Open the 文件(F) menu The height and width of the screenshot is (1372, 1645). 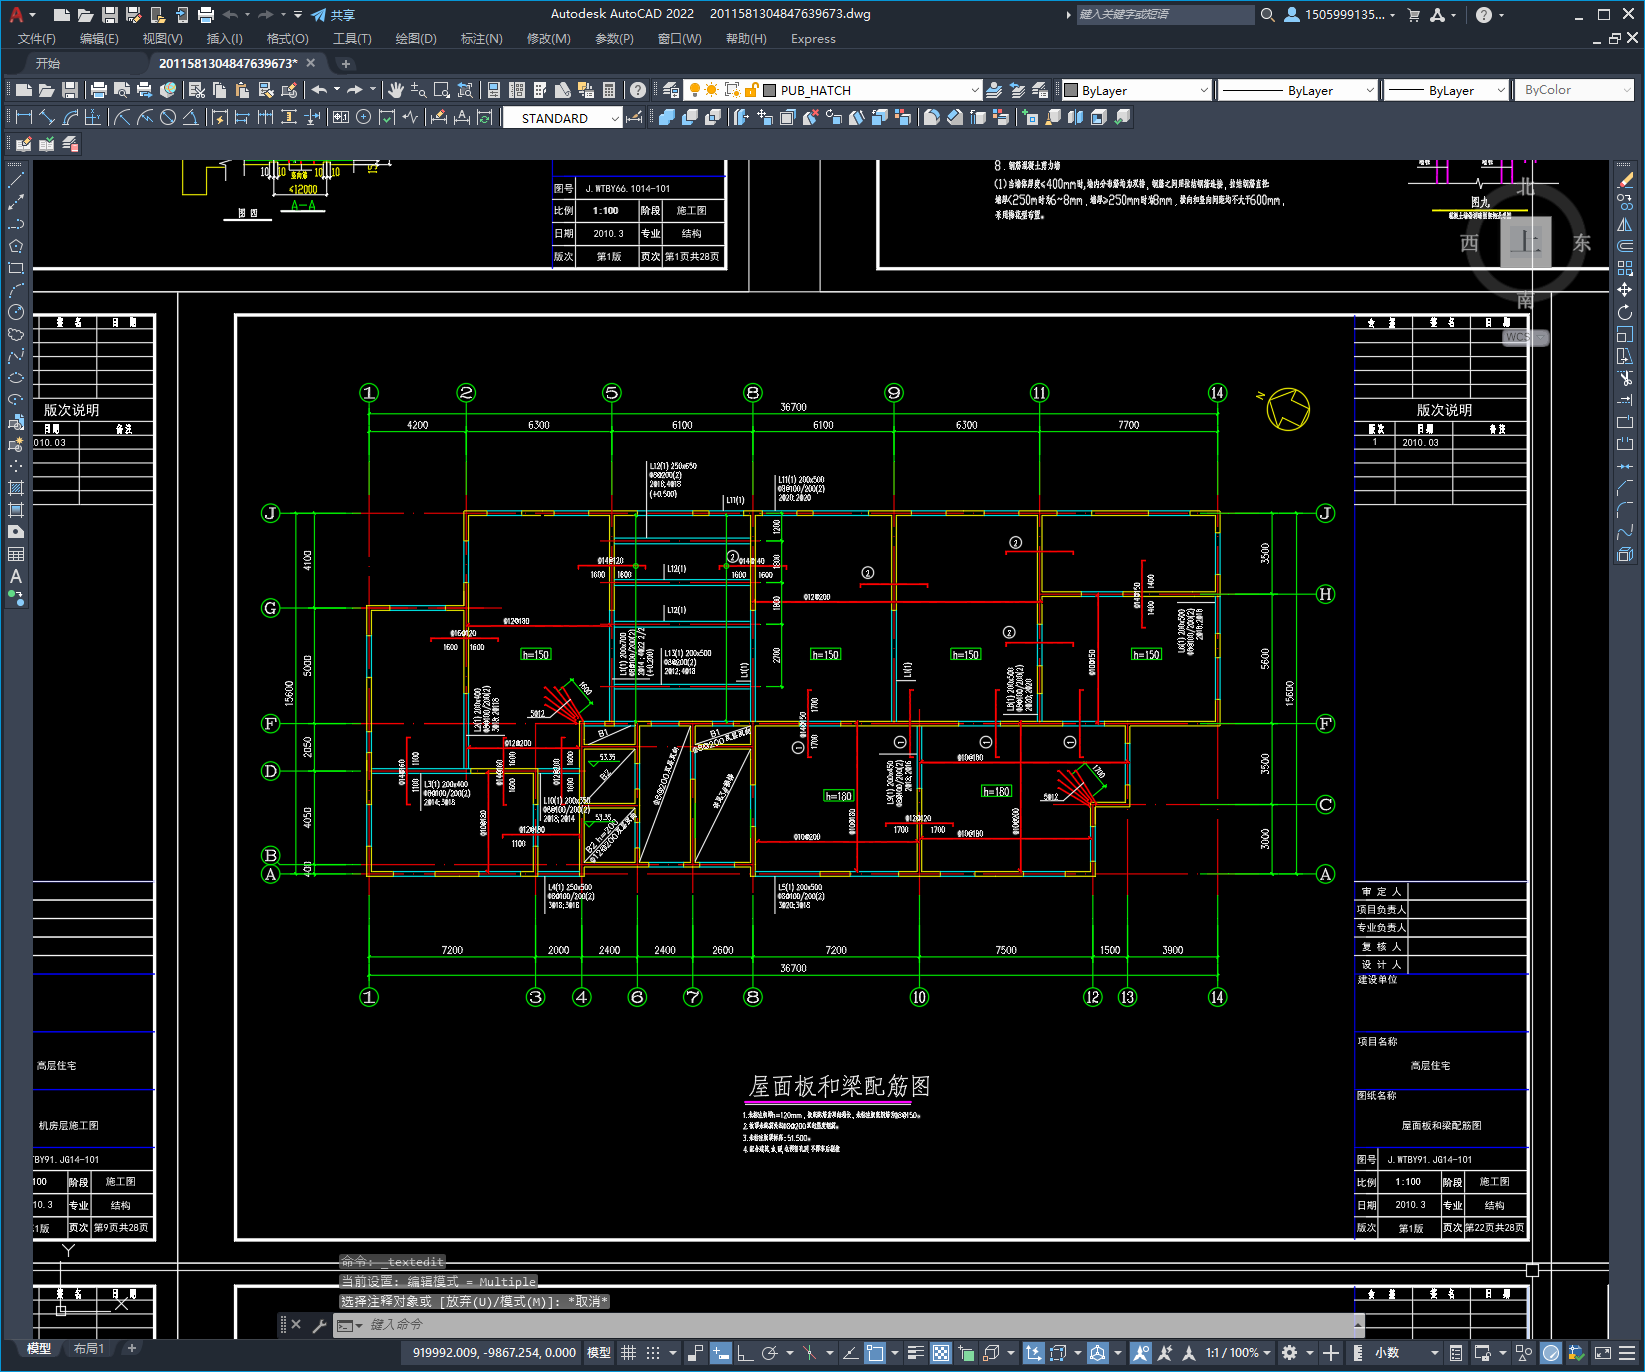pyautogui.click(x=37, y=39)
